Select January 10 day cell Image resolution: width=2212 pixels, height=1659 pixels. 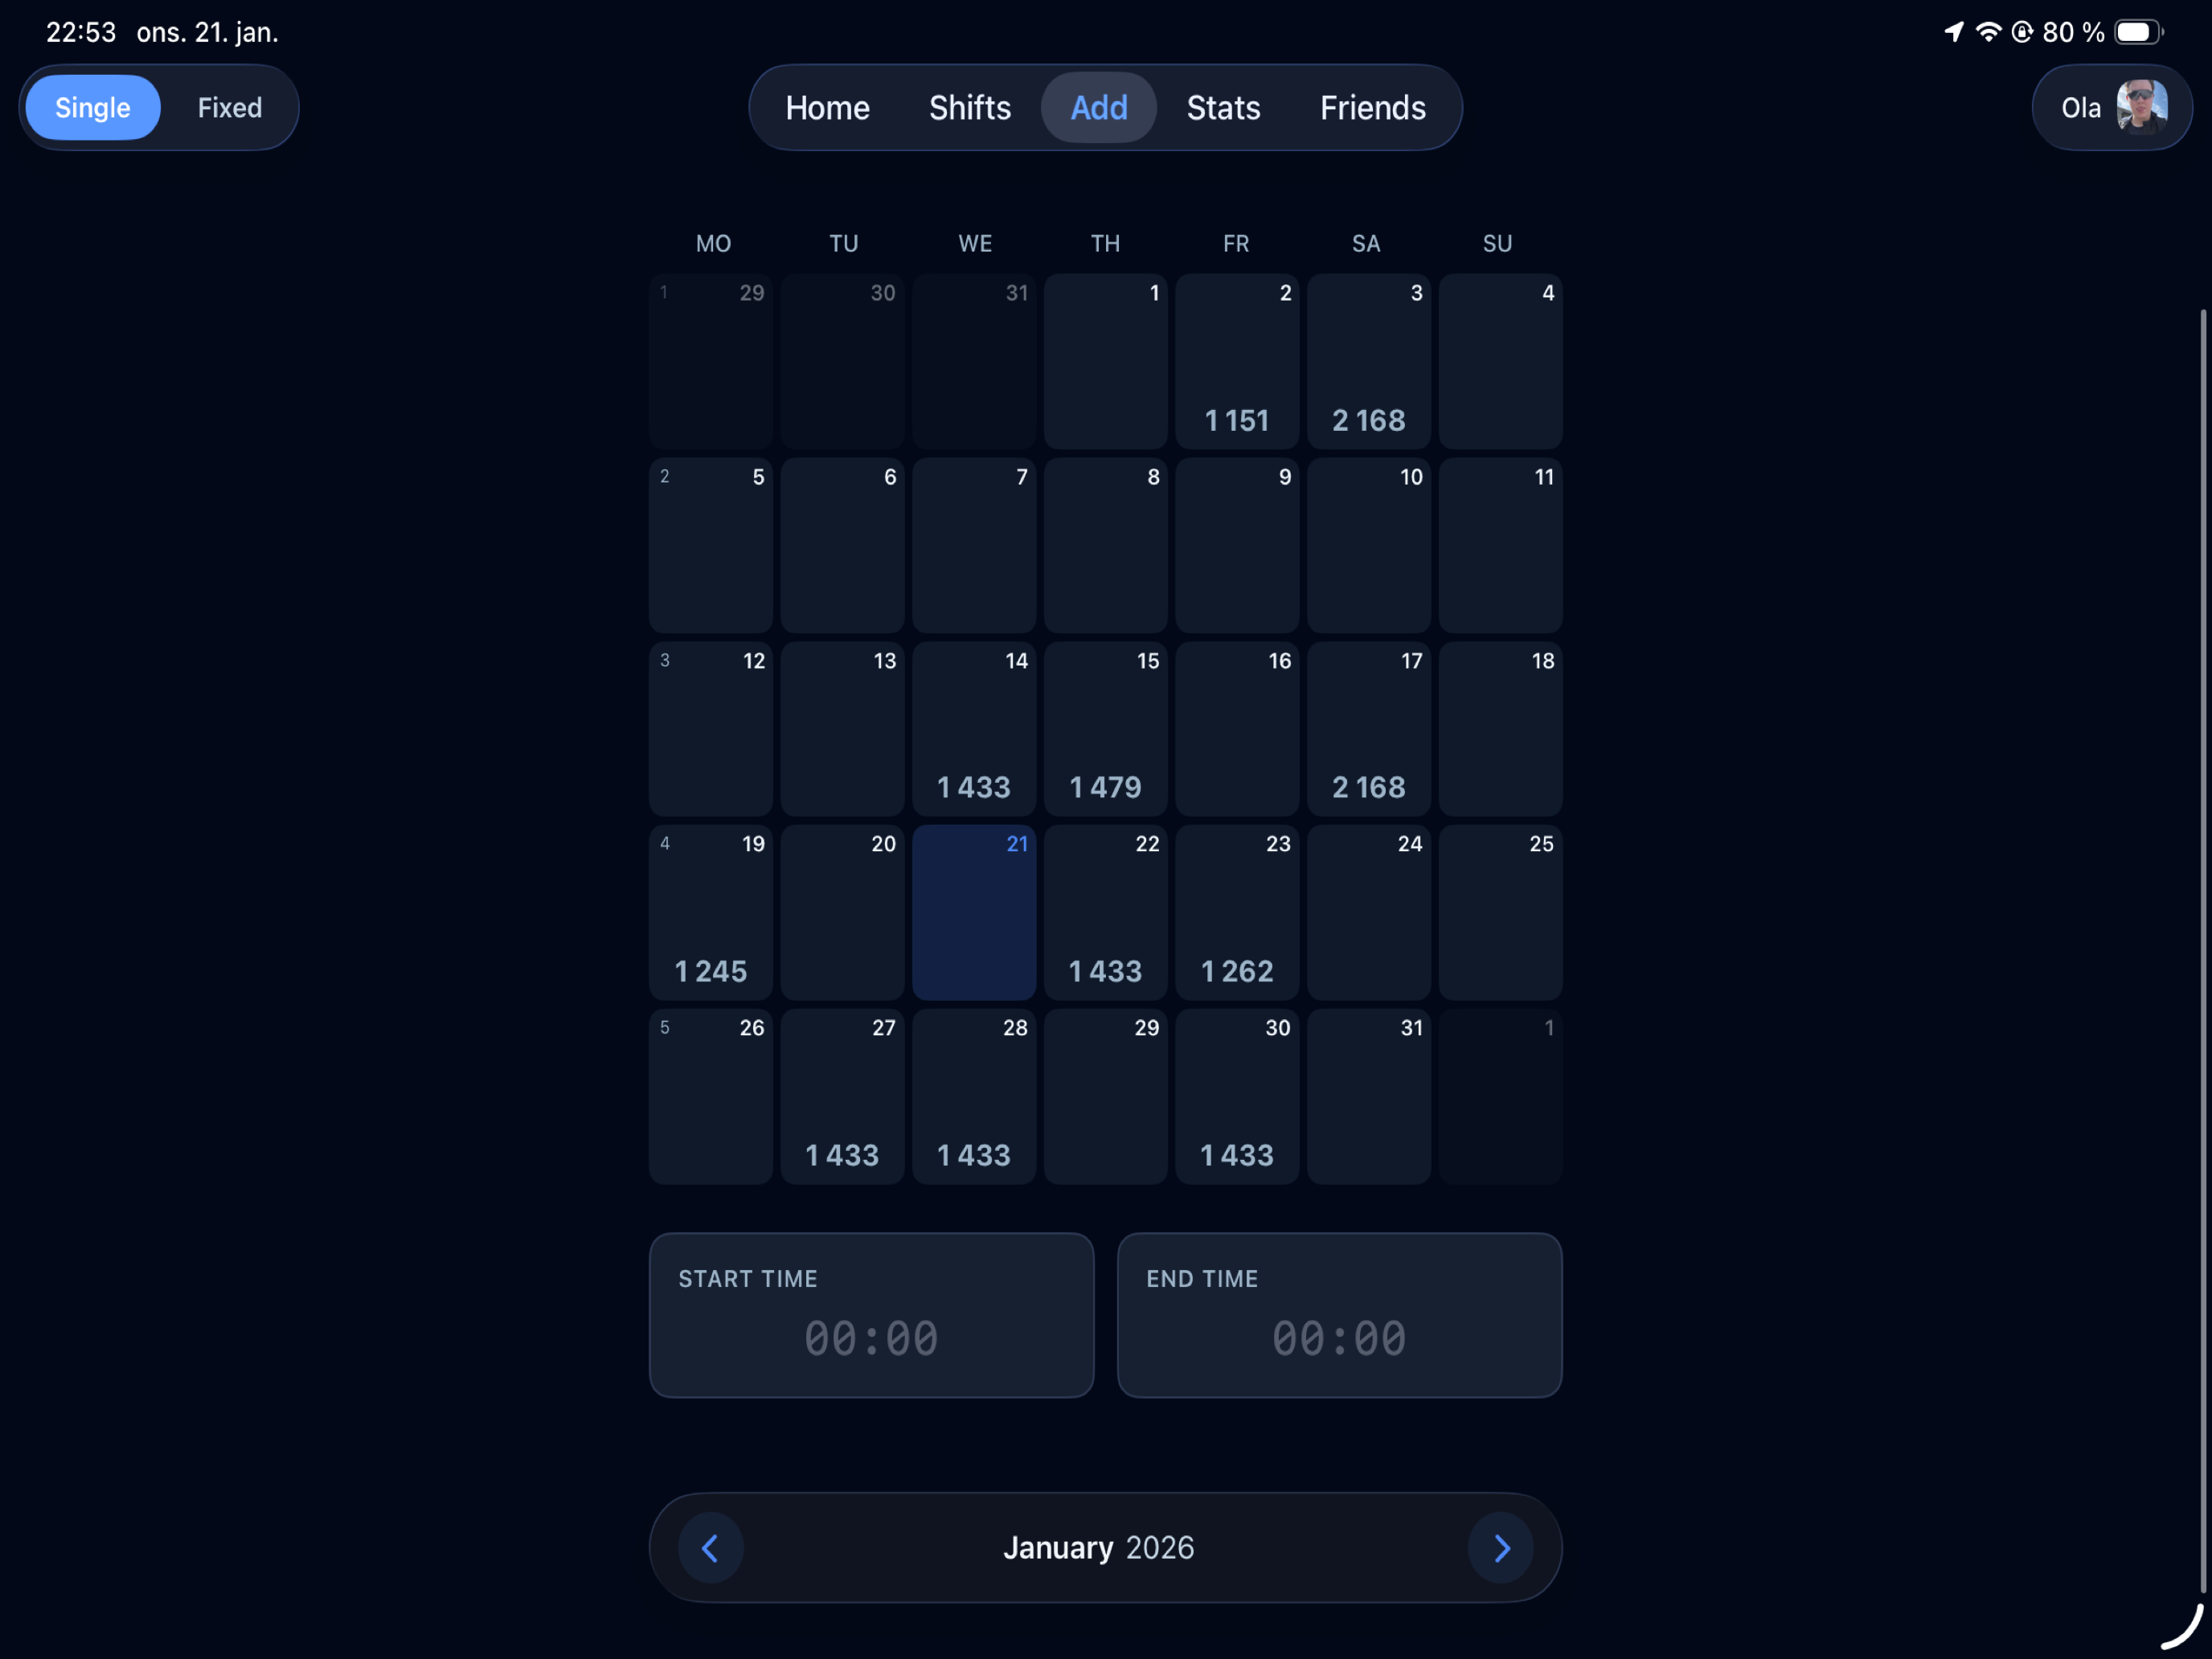point(1369,545)
